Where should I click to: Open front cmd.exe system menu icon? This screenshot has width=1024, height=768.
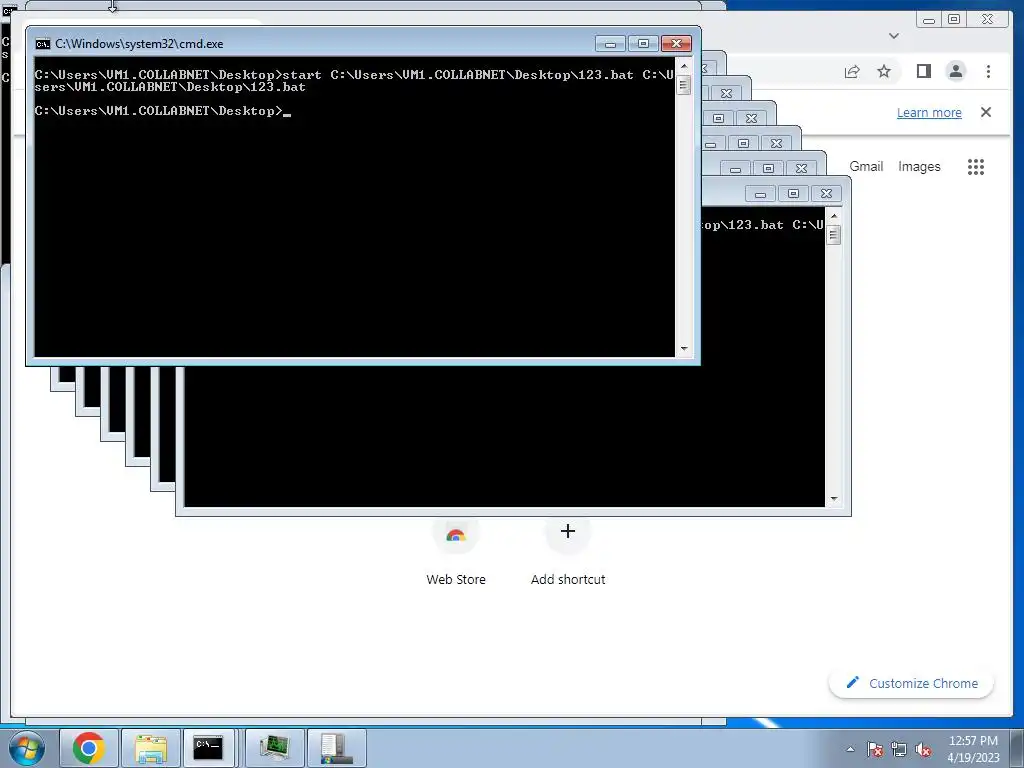[42, 44]
